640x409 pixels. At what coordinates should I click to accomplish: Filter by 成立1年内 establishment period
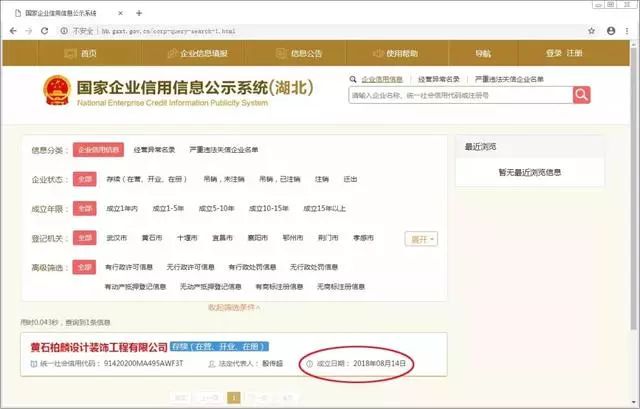(x=120, y=209)
